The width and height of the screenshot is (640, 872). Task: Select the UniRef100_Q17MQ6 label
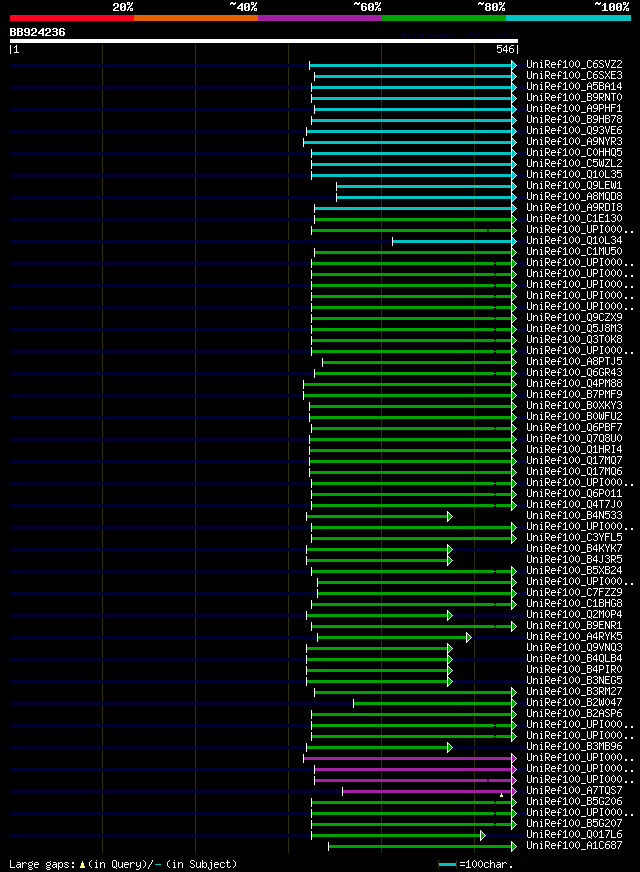tap(574, 472)
